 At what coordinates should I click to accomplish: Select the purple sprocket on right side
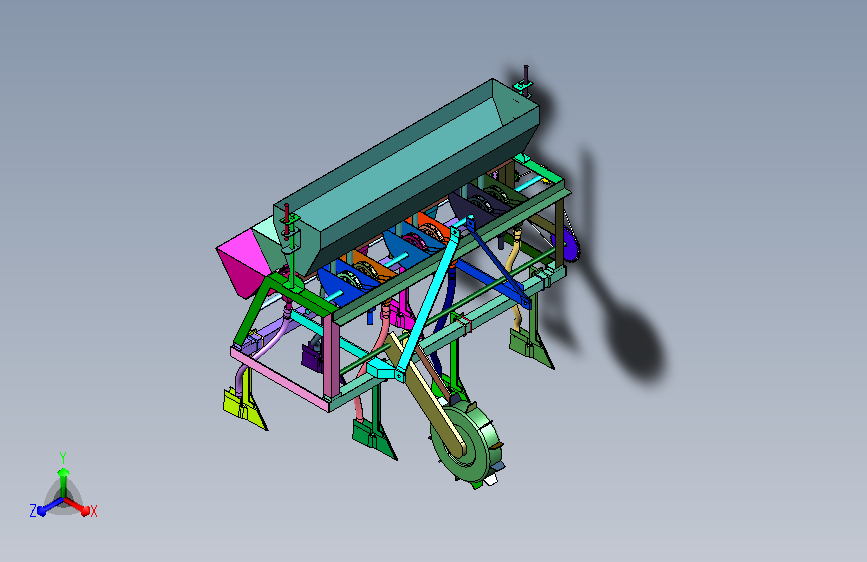570,245
